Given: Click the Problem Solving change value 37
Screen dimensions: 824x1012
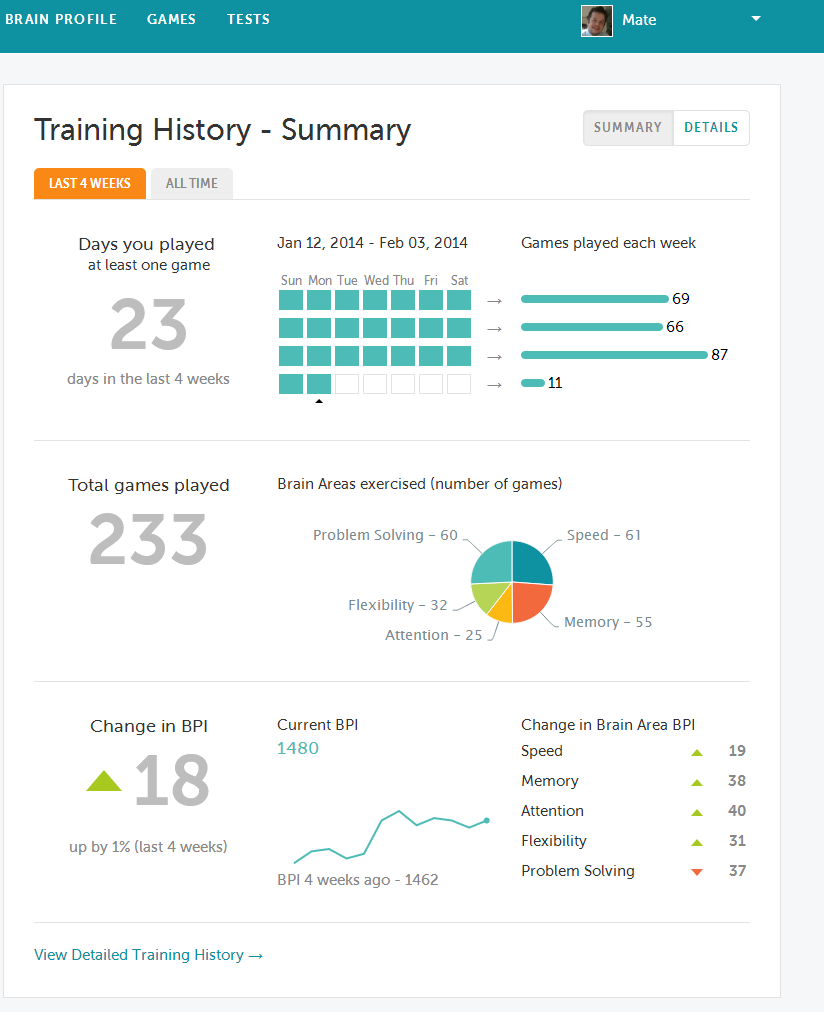Looking at the screenshot, I should (x=737, y=871).
